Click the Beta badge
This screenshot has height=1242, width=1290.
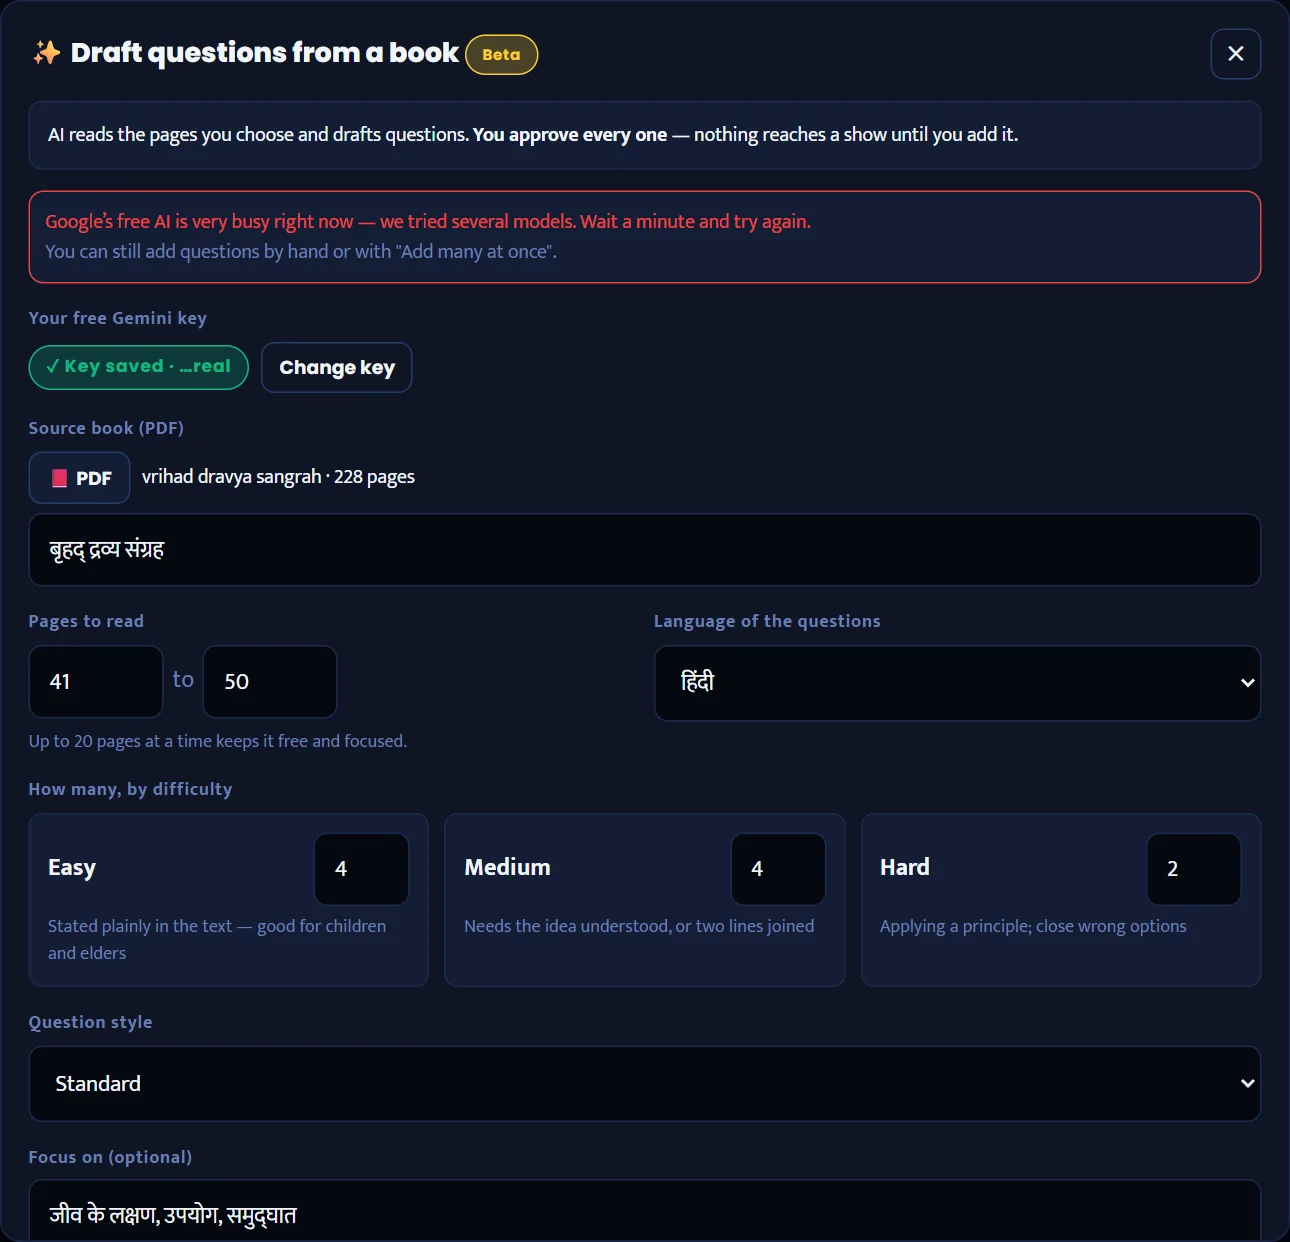(501, 55)
